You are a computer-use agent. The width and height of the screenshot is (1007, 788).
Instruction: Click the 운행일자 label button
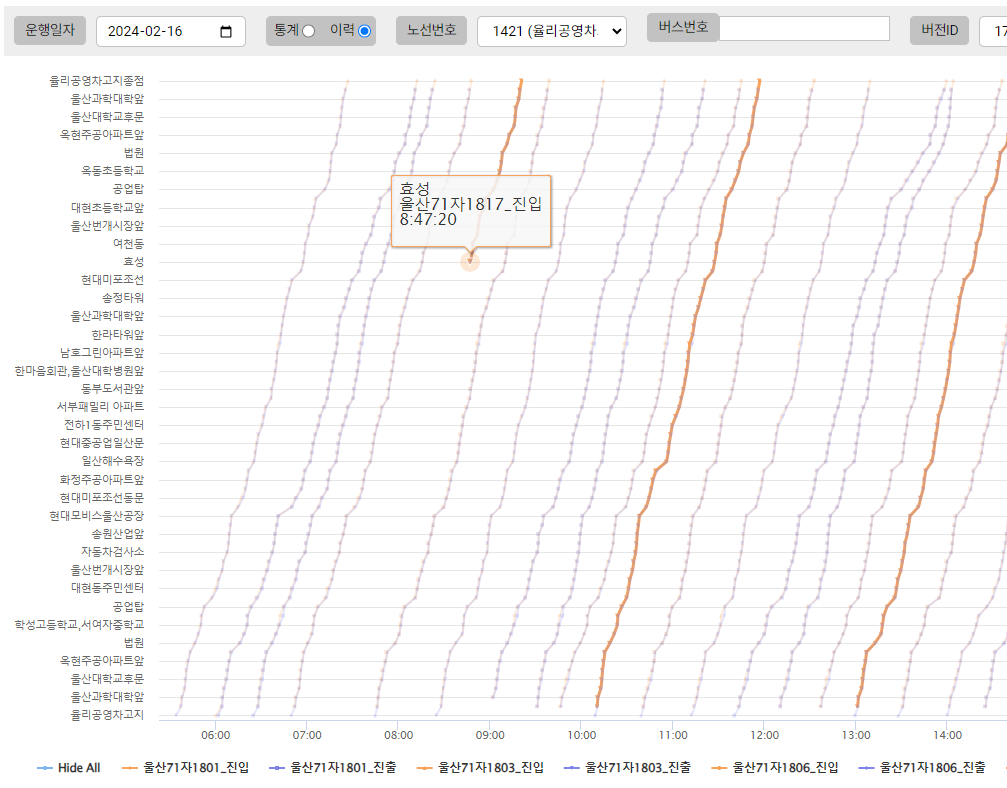[50, 31]
